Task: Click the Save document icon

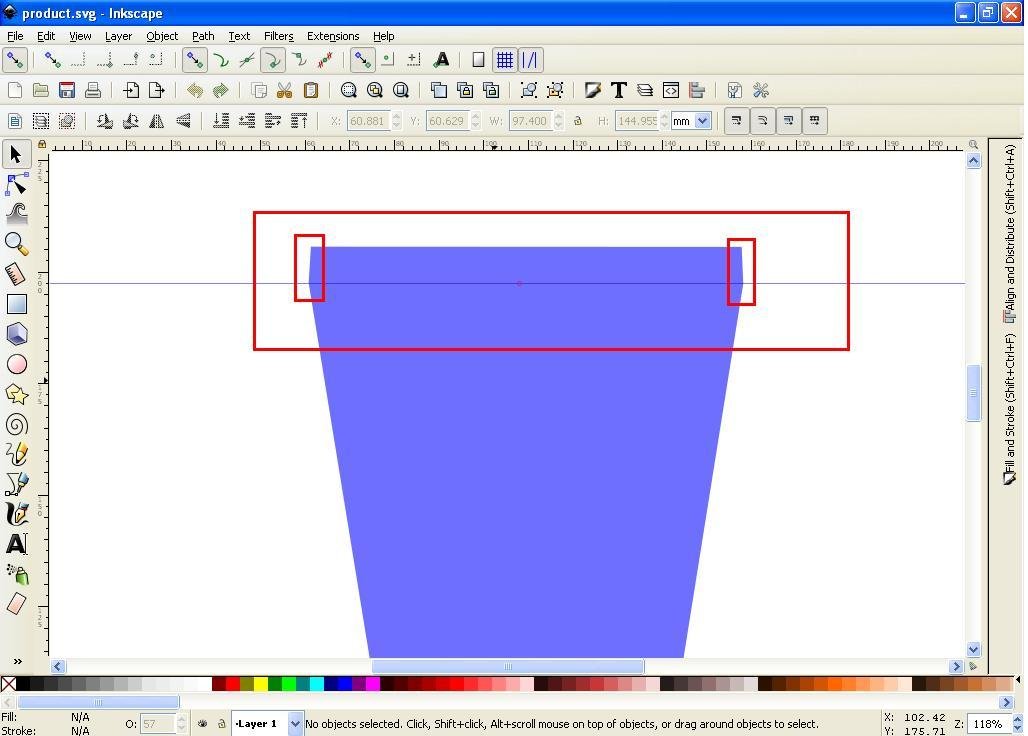Action: pyautogui.click(x=66, y=90)
